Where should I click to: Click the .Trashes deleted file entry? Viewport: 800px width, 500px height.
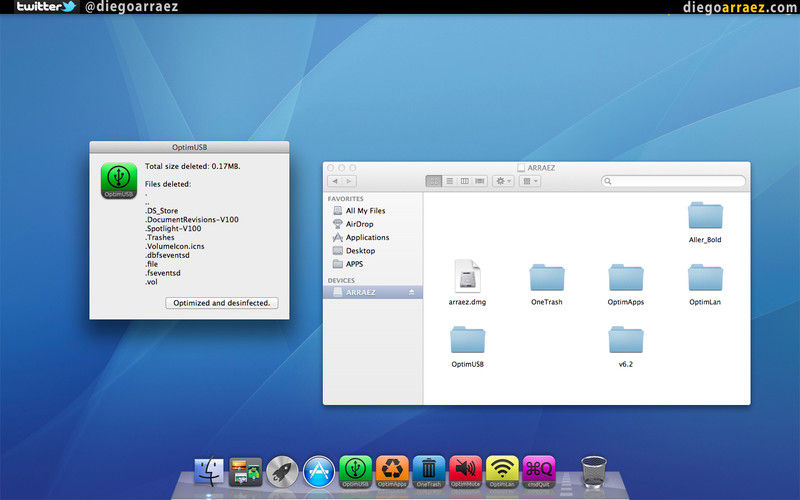160,237
